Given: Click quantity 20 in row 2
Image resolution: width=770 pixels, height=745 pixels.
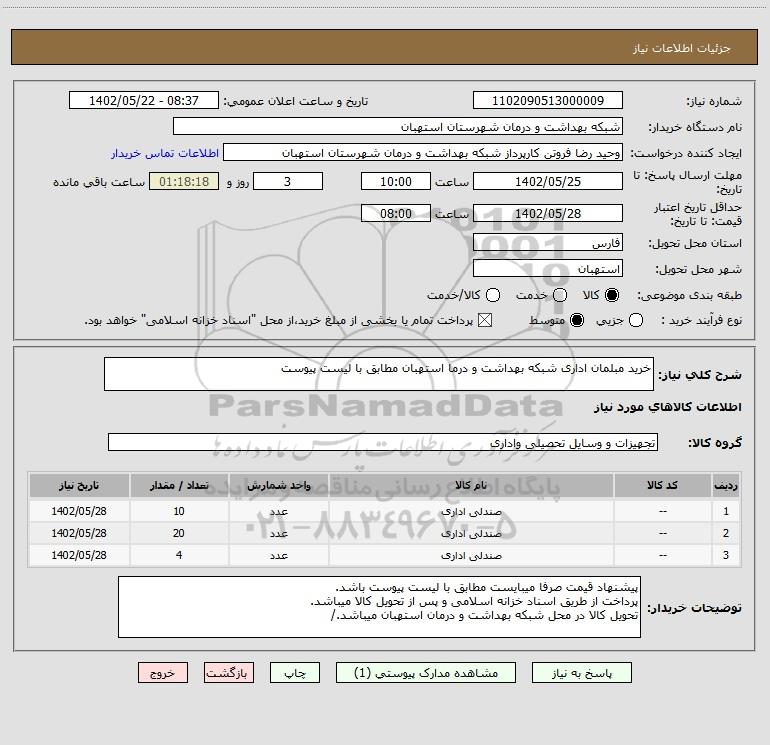Looking at the screenshot, I should coord(179,533).
